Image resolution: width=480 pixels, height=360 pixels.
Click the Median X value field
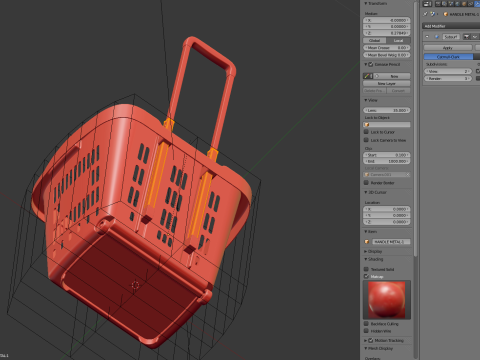tap(387, 20)
